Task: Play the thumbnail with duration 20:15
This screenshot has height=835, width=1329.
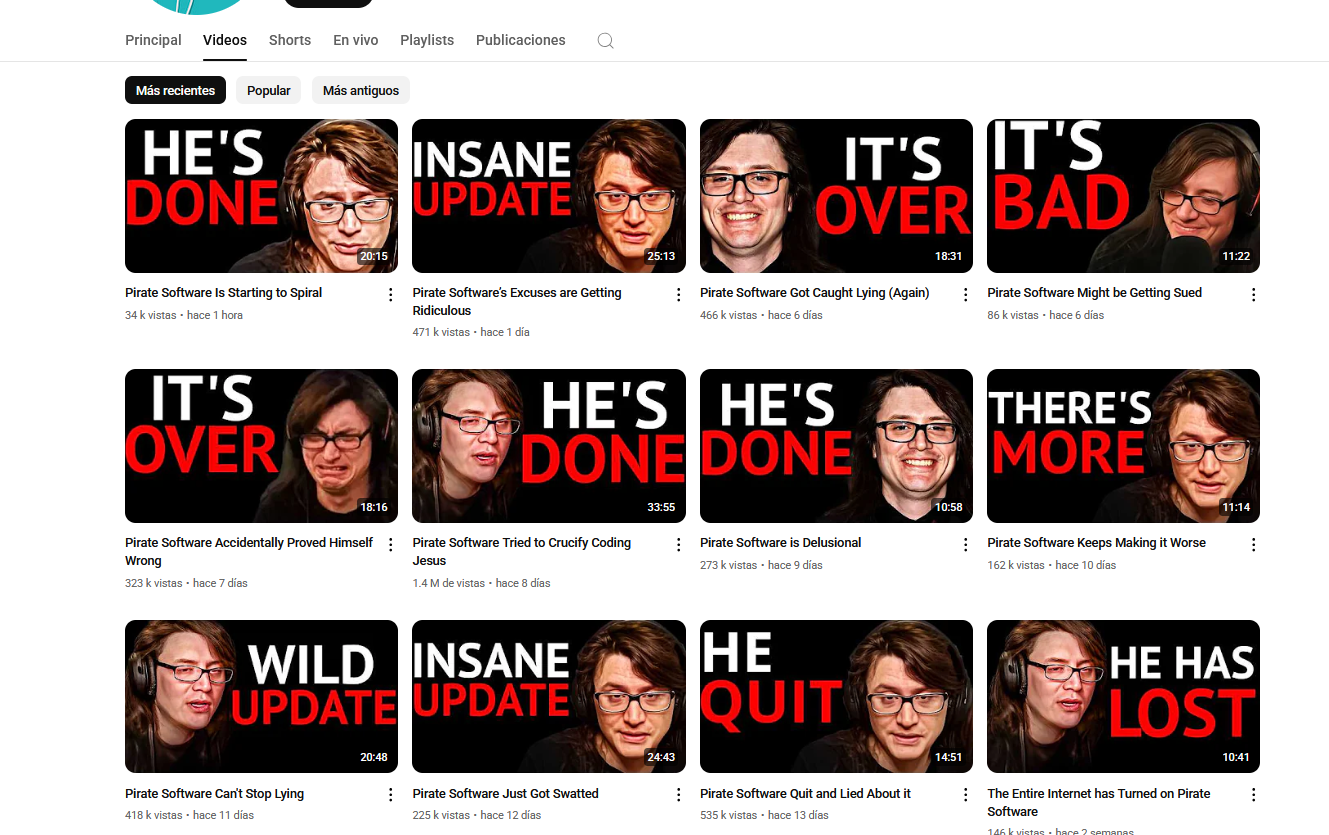Action: [x=261, y=196]
